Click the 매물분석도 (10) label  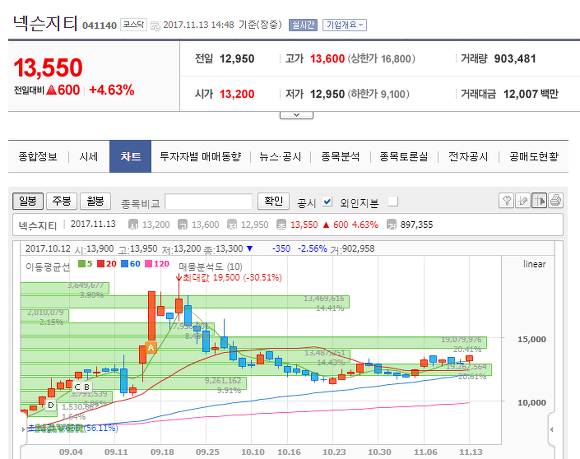(210, 267)
